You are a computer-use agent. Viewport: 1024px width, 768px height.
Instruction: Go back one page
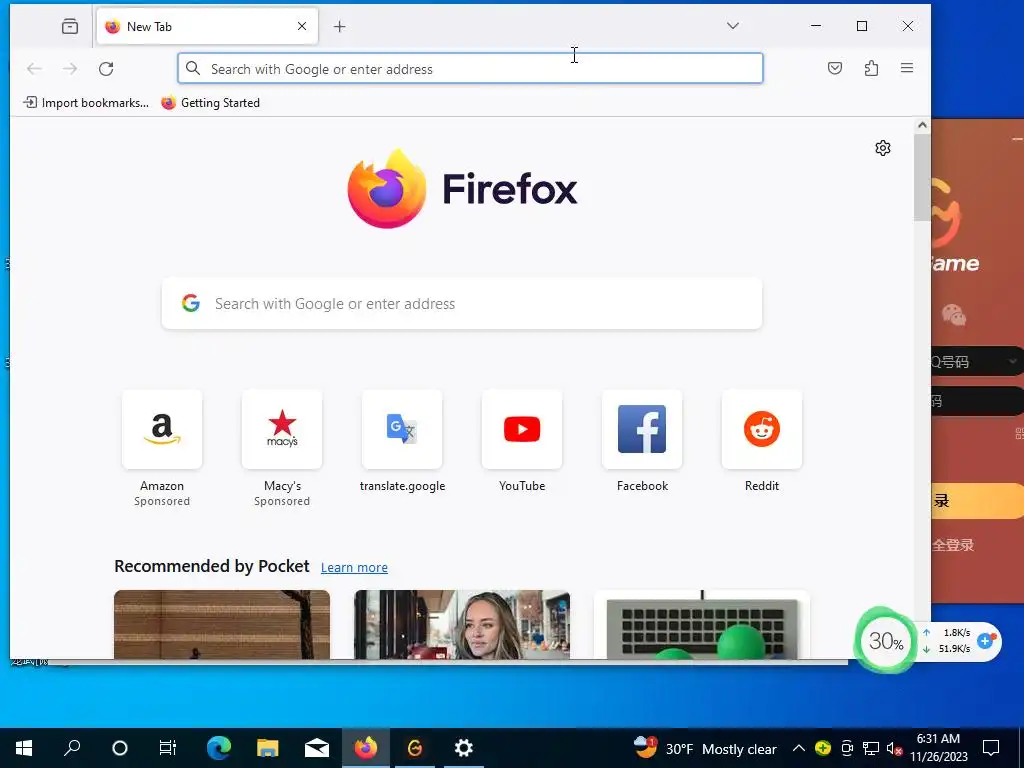34,69
